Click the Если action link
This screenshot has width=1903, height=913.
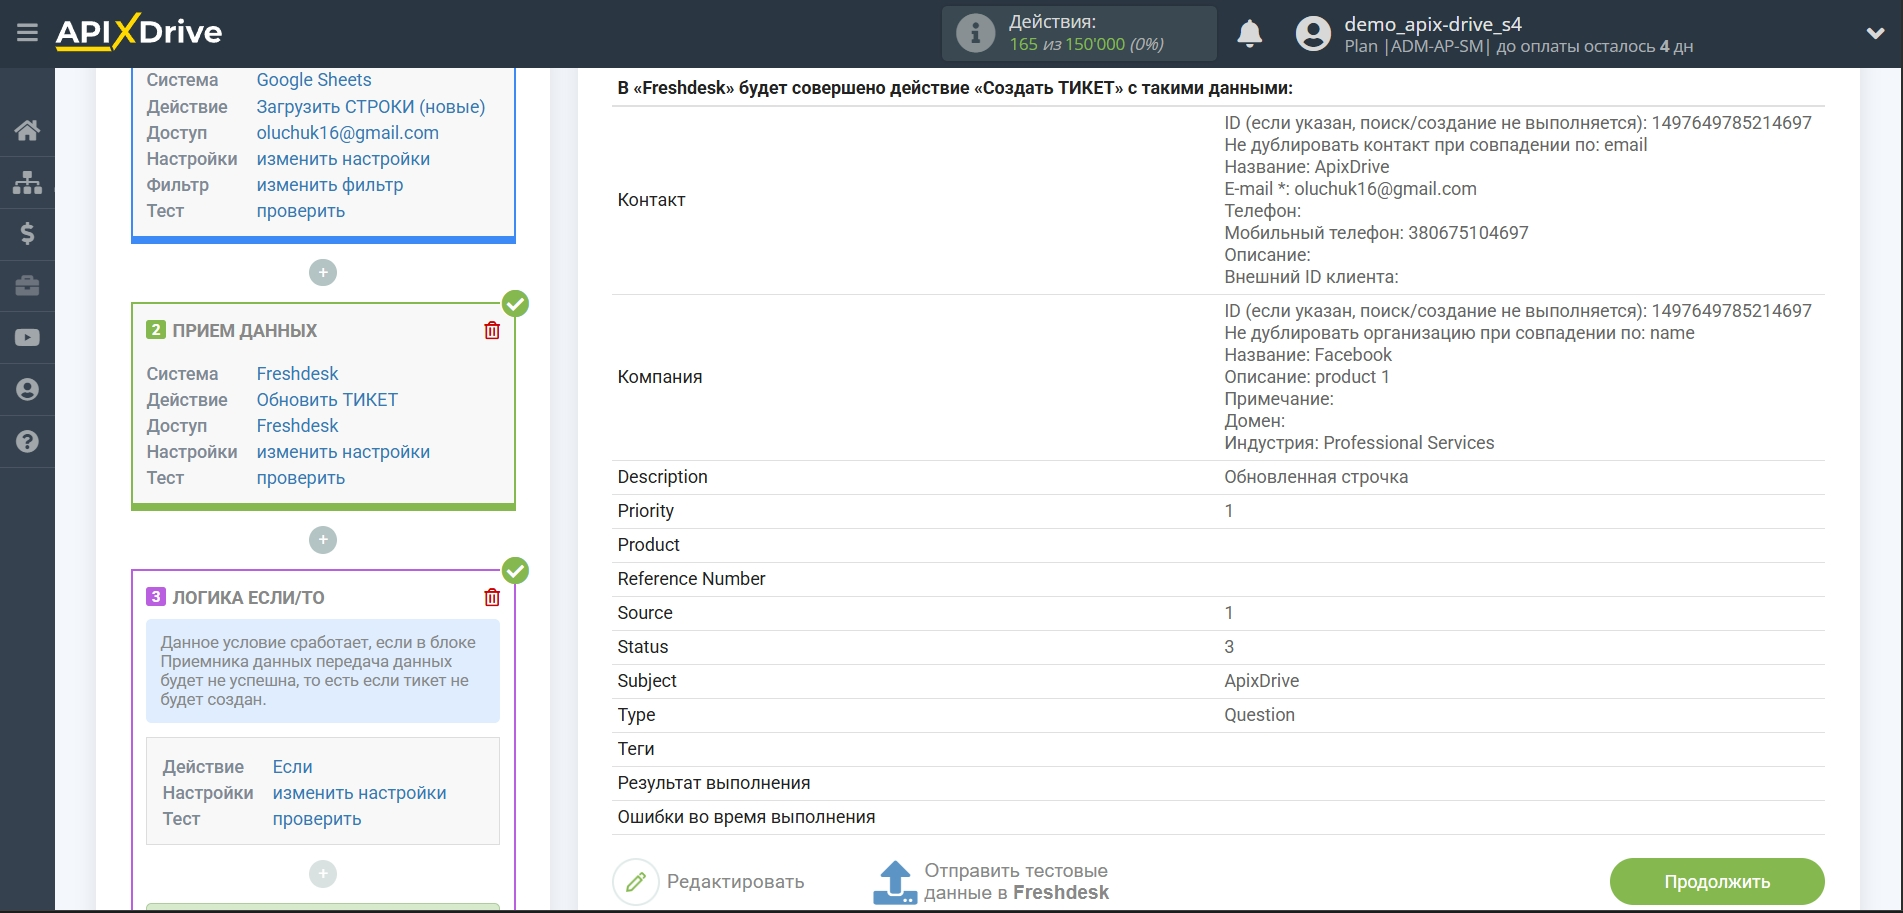(293, 767)
